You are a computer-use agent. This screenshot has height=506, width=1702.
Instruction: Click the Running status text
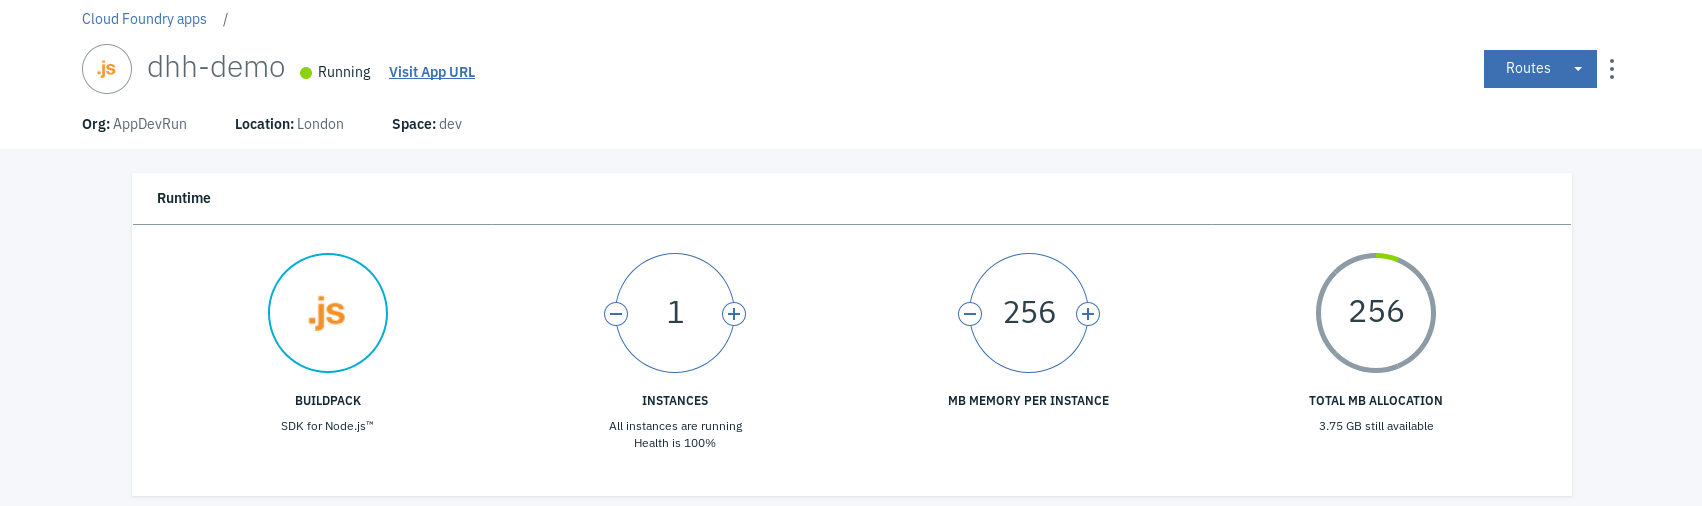(x=344, y=72)
